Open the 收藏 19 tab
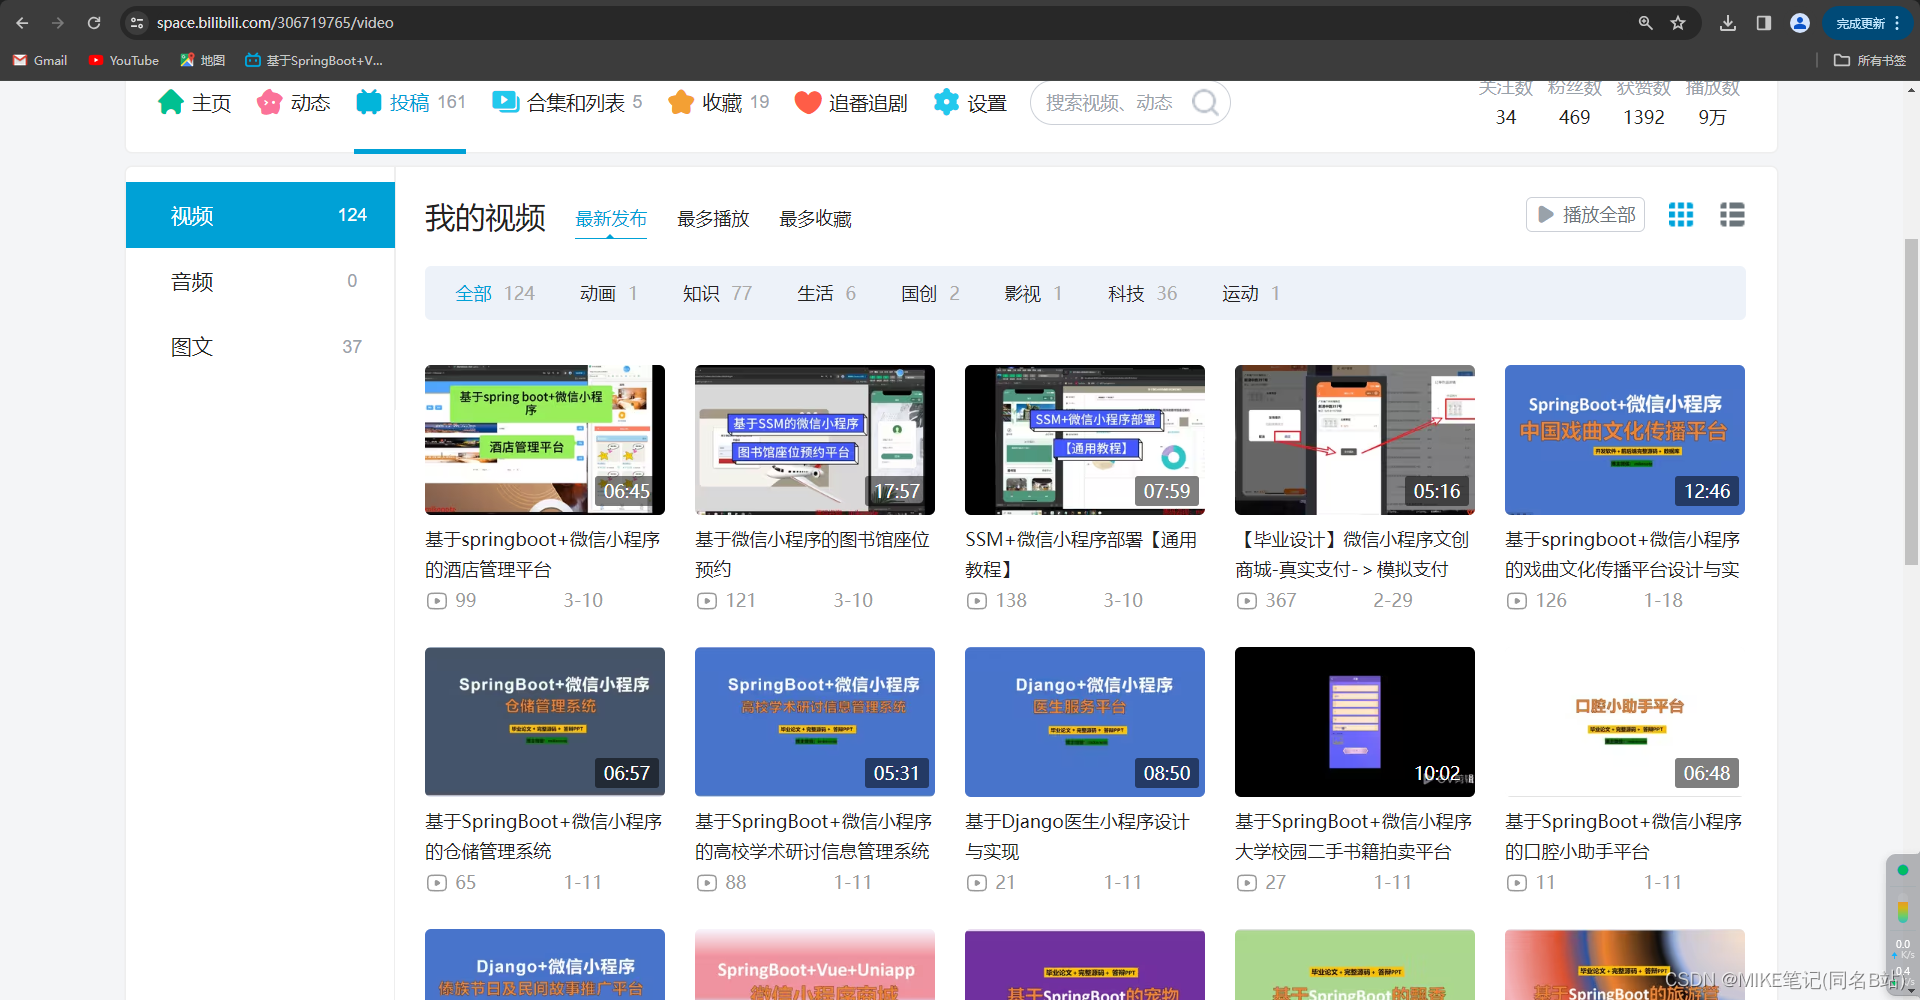Image resolution: width=1920 pixels, height=1000 pixels. [718, 102]
